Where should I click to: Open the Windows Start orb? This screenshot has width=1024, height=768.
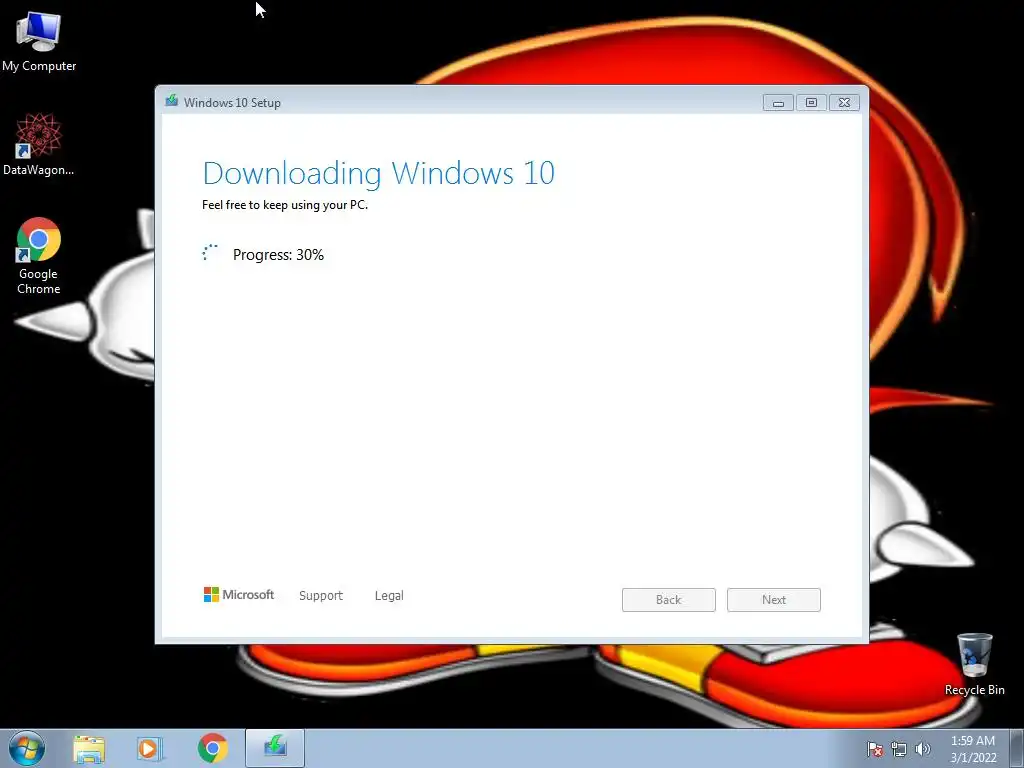pyautogui.click(x=27, y=748)
